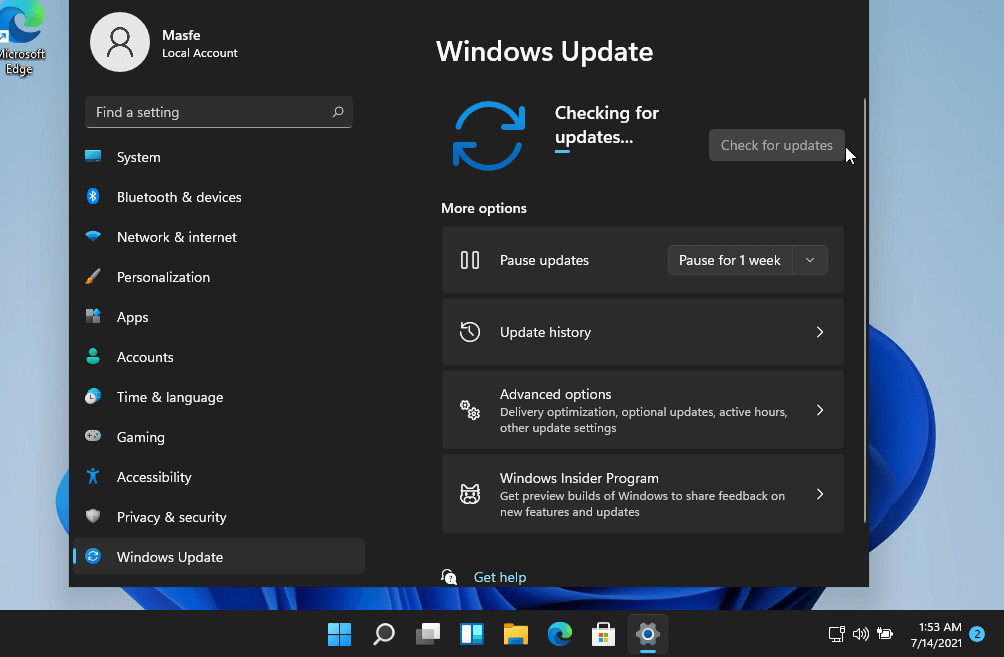This screenshot has height=657, width=1004.
Task: Open Advanced options
Action: pyautogui.click(x=642, y=410)
